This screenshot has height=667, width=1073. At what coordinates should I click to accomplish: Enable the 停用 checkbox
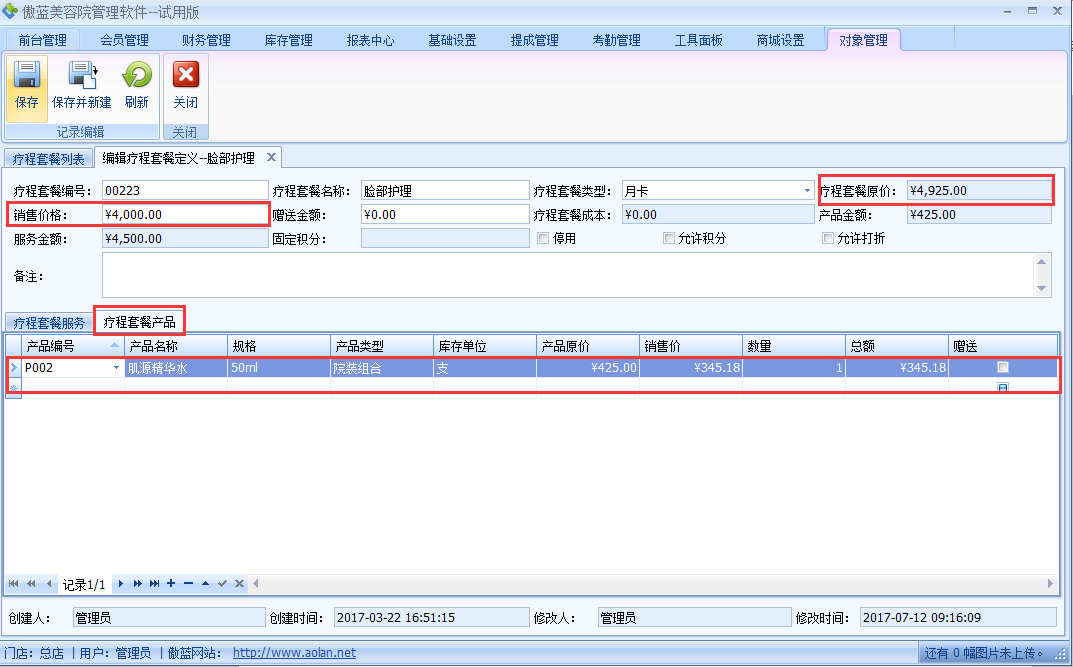pos(543,239)
